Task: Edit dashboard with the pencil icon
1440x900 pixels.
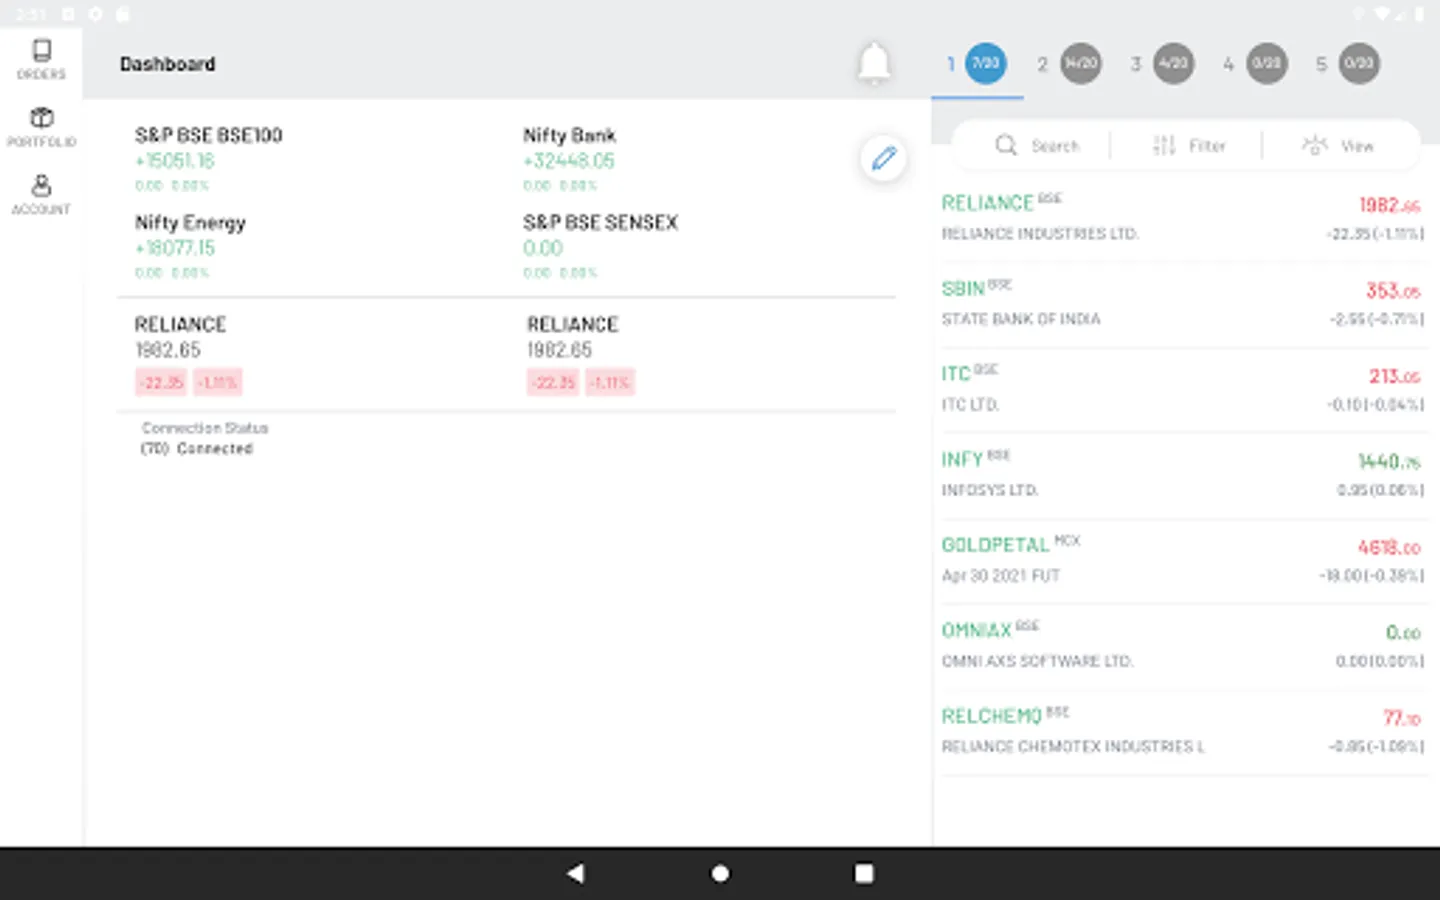Action: 884,158
